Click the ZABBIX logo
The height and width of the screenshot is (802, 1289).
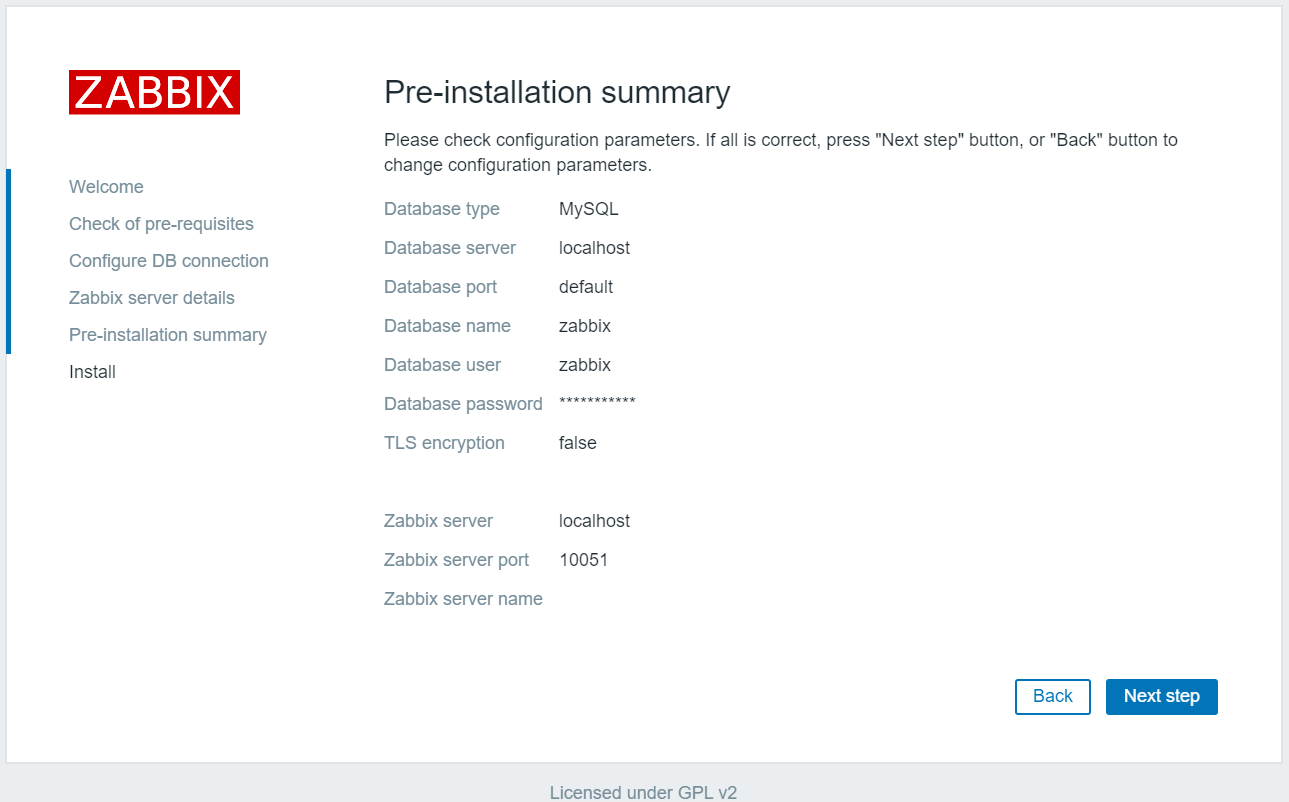[153, 92]
